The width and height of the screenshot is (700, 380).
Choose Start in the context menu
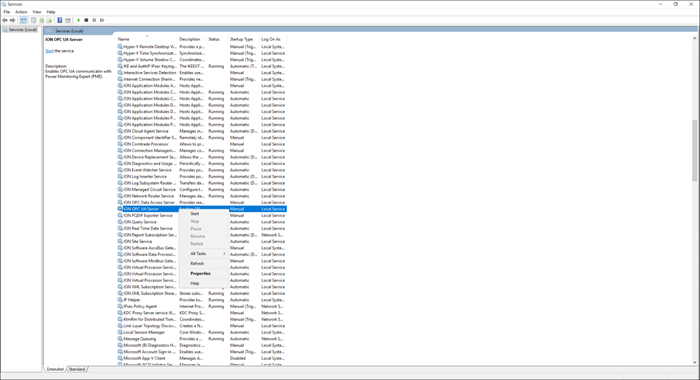point(204,213)
